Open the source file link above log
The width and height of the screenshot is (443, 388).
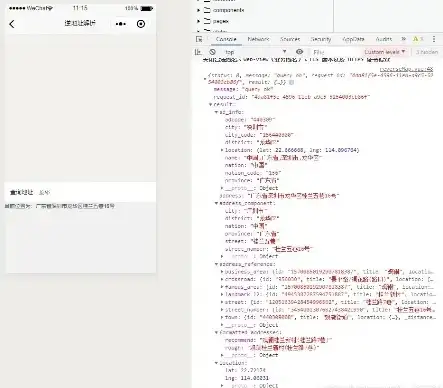(406, 69)
